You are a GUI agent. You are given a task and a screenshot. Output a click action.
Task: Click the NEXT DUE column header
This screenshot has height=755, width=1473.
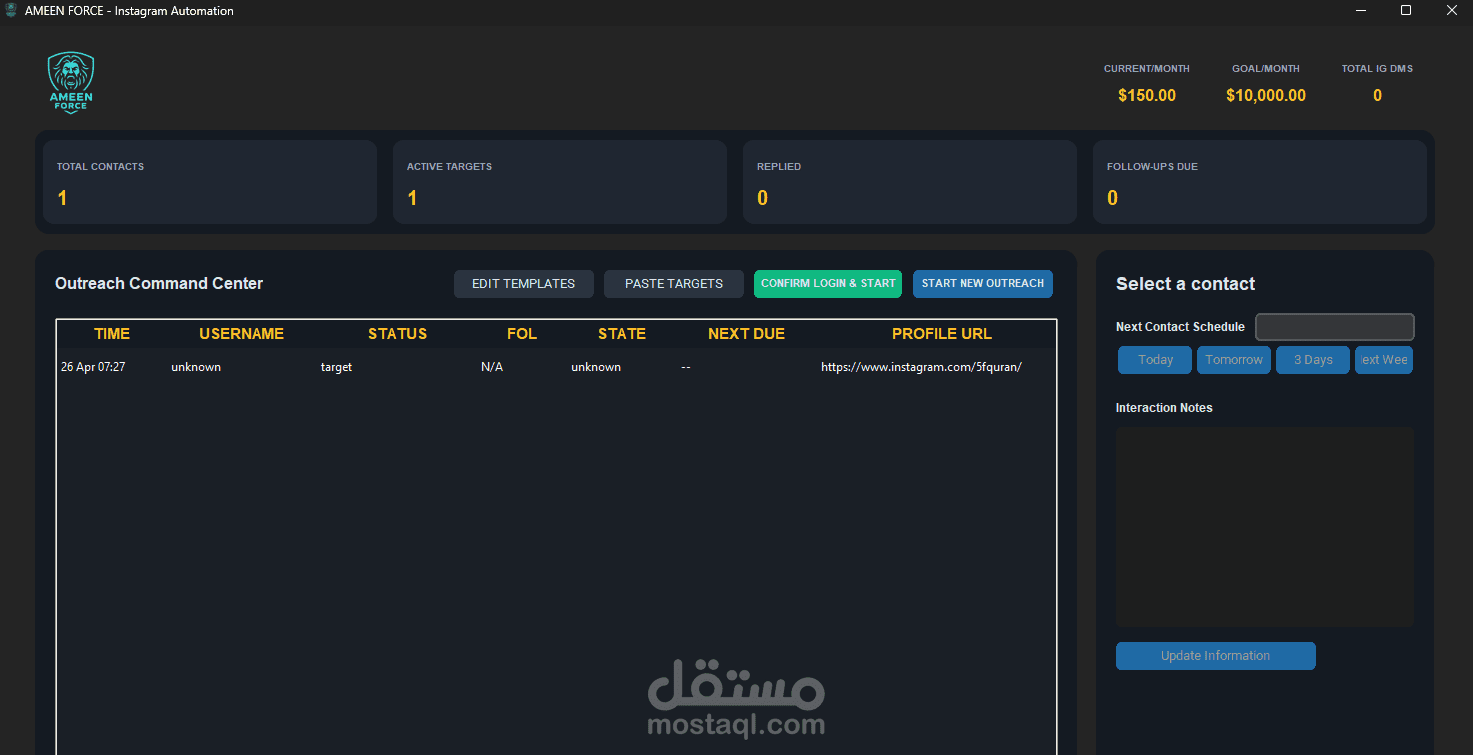click(x=746, y=334)
